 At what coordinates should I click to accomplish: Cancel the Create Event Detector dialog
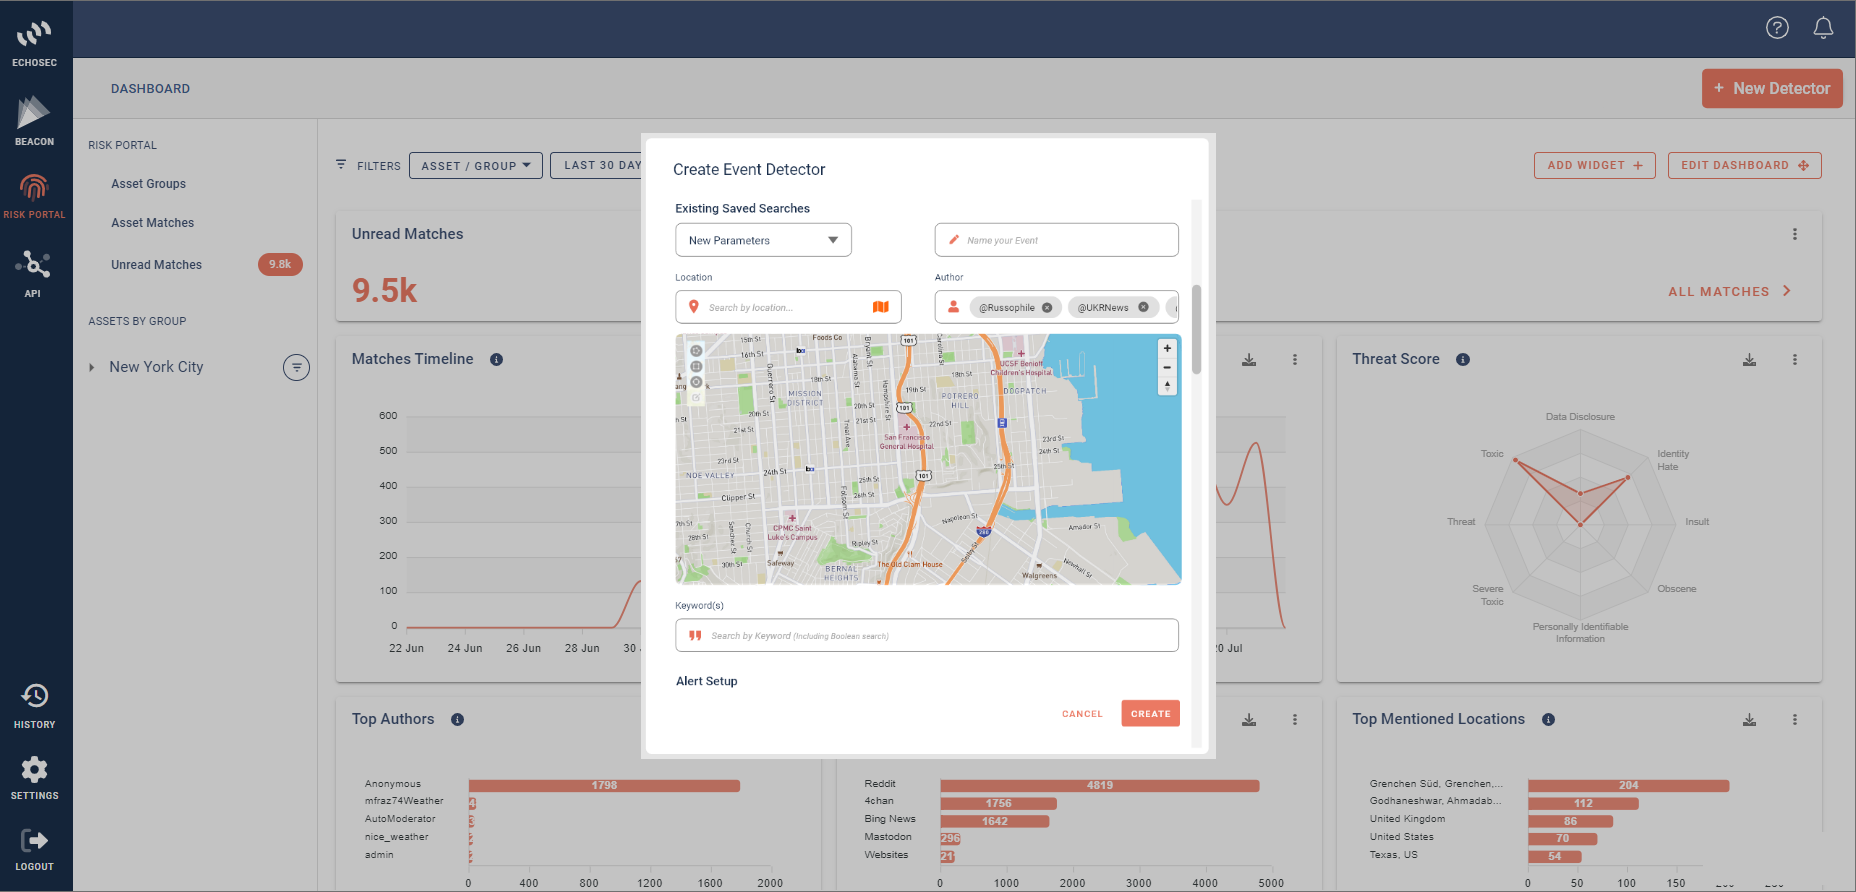tap(1082, 714)
